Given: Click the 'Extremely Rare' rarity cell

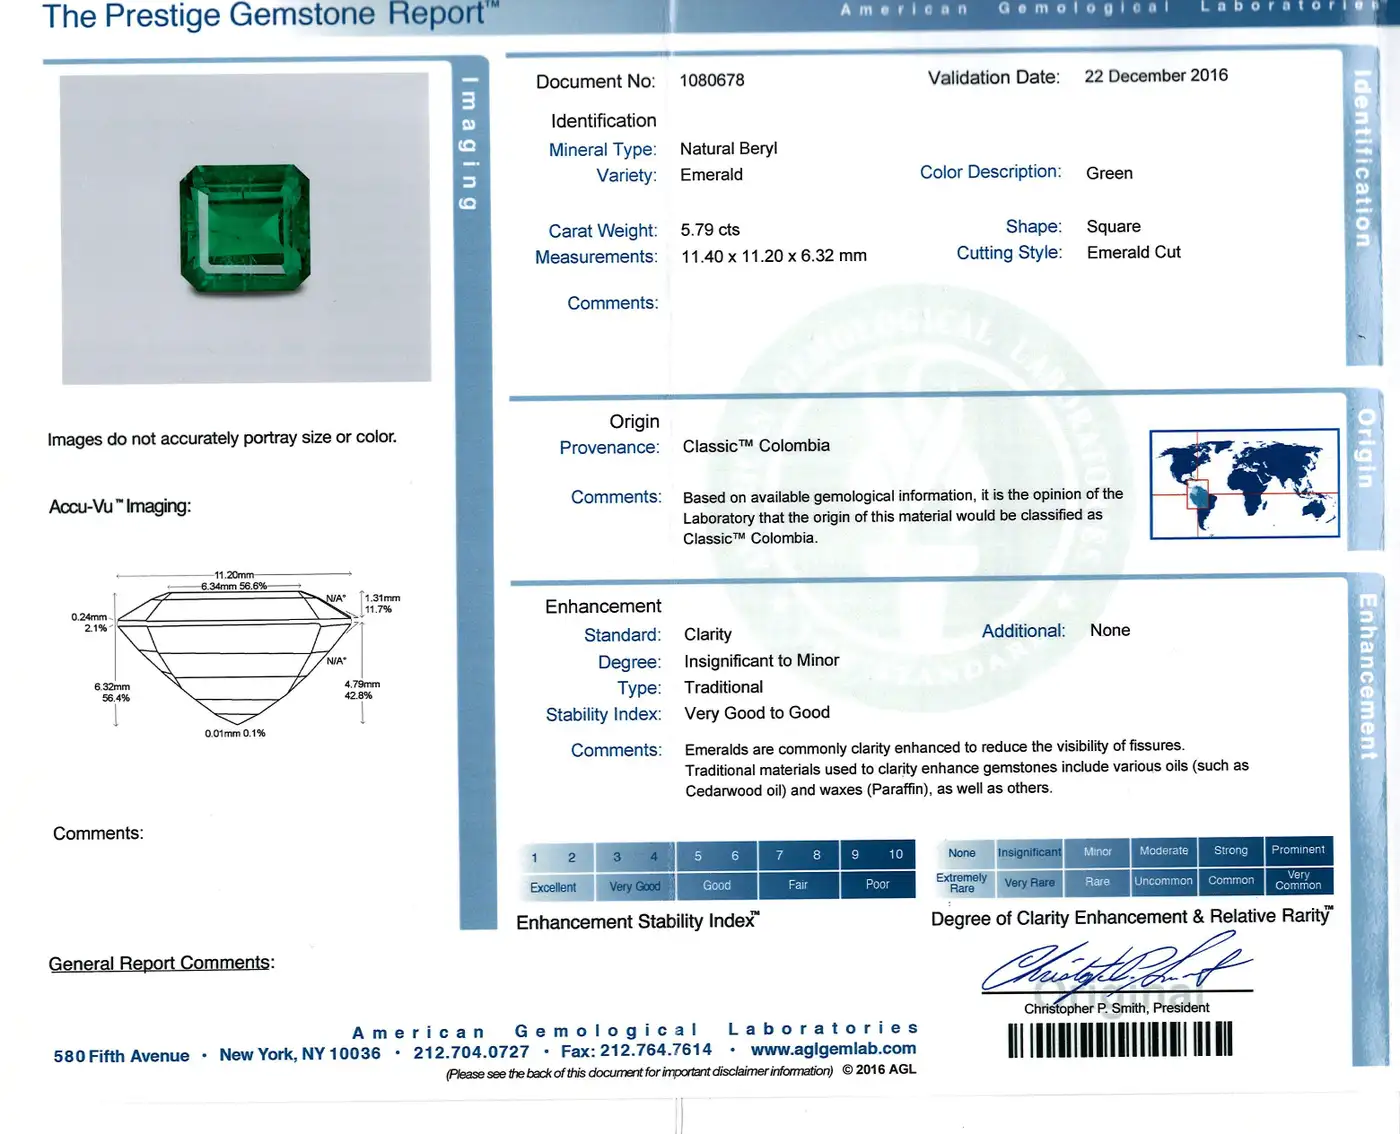Looking at the screenshot, I should tap(961, 883).
